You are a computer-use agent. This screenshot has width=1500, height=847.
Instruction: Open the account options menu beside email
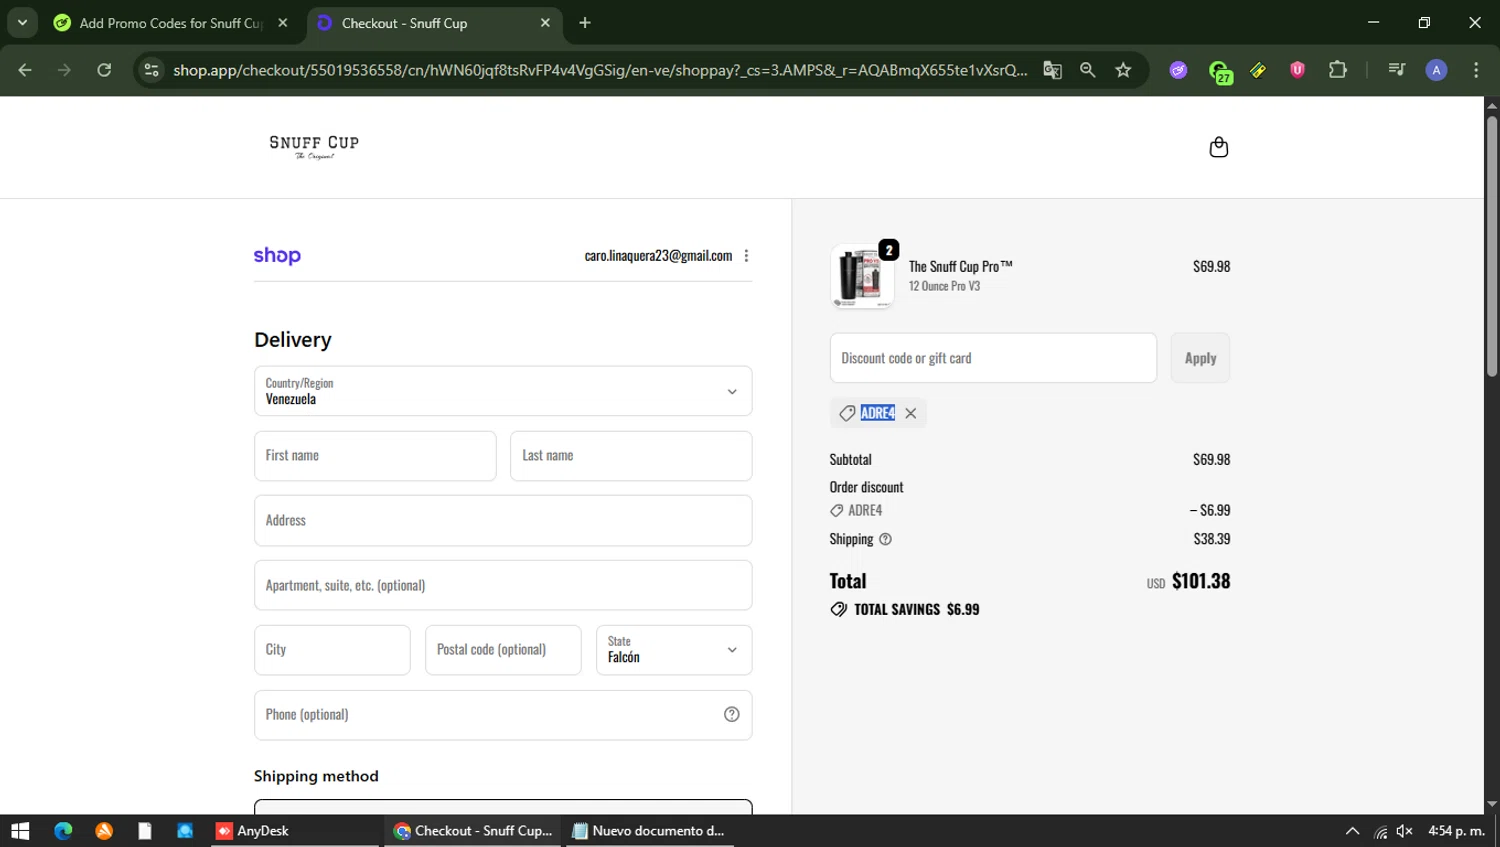tap(746, 256)
